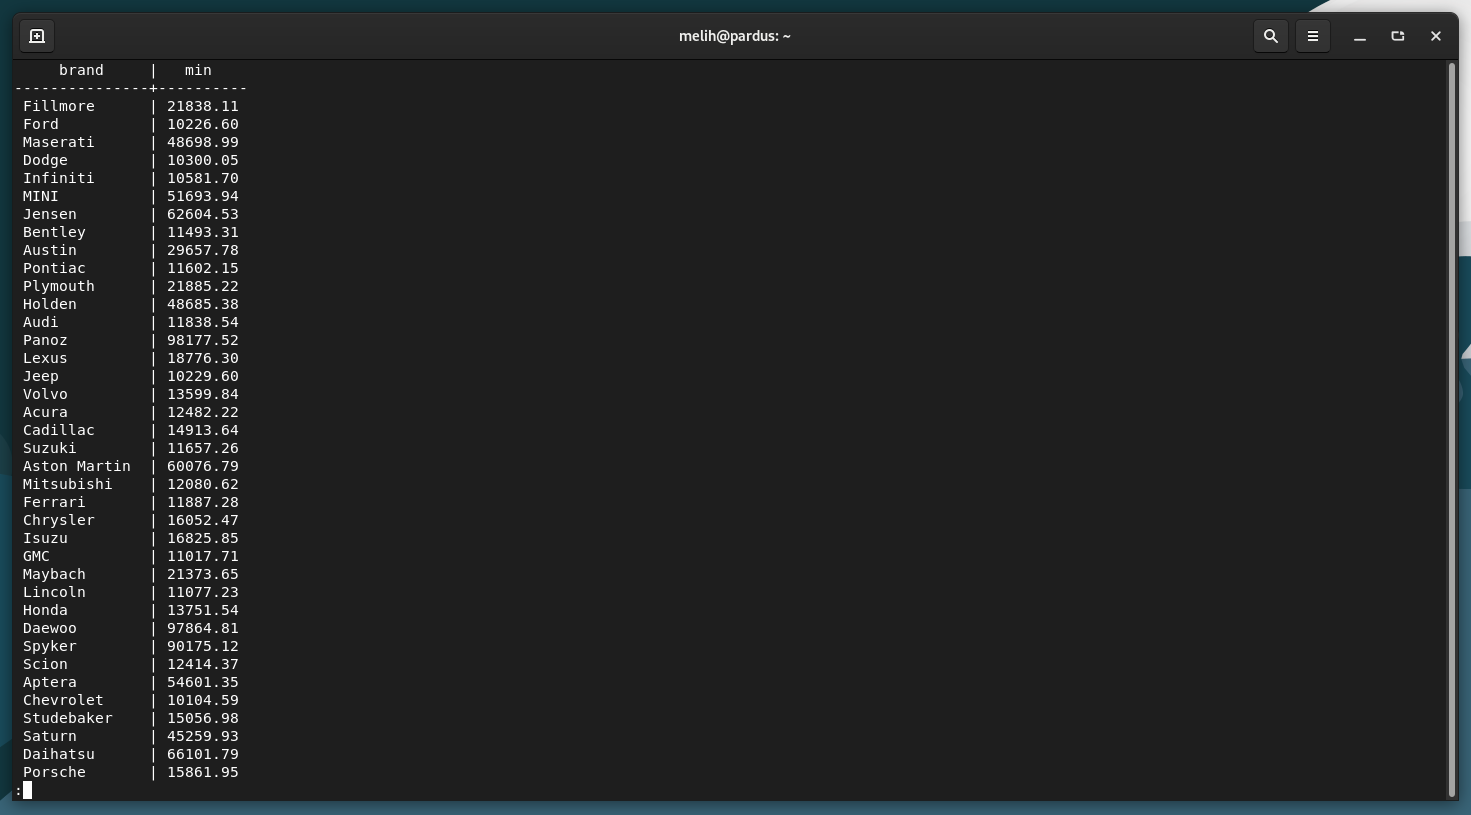Select the Cadillac brand name

[x=59, y=430]
